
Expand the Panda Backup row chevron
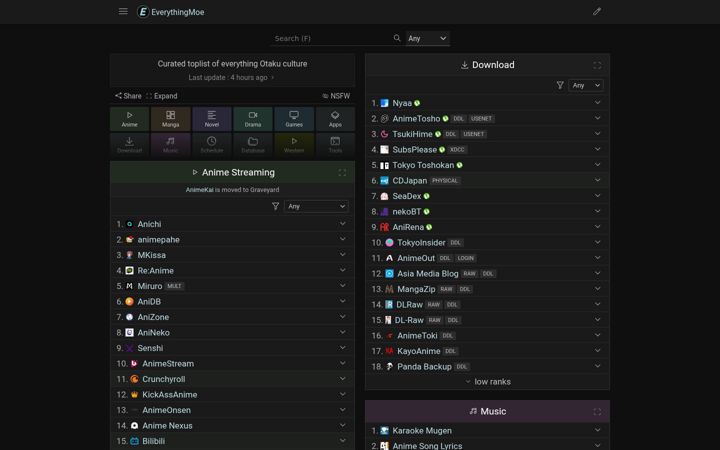(597, 366)
